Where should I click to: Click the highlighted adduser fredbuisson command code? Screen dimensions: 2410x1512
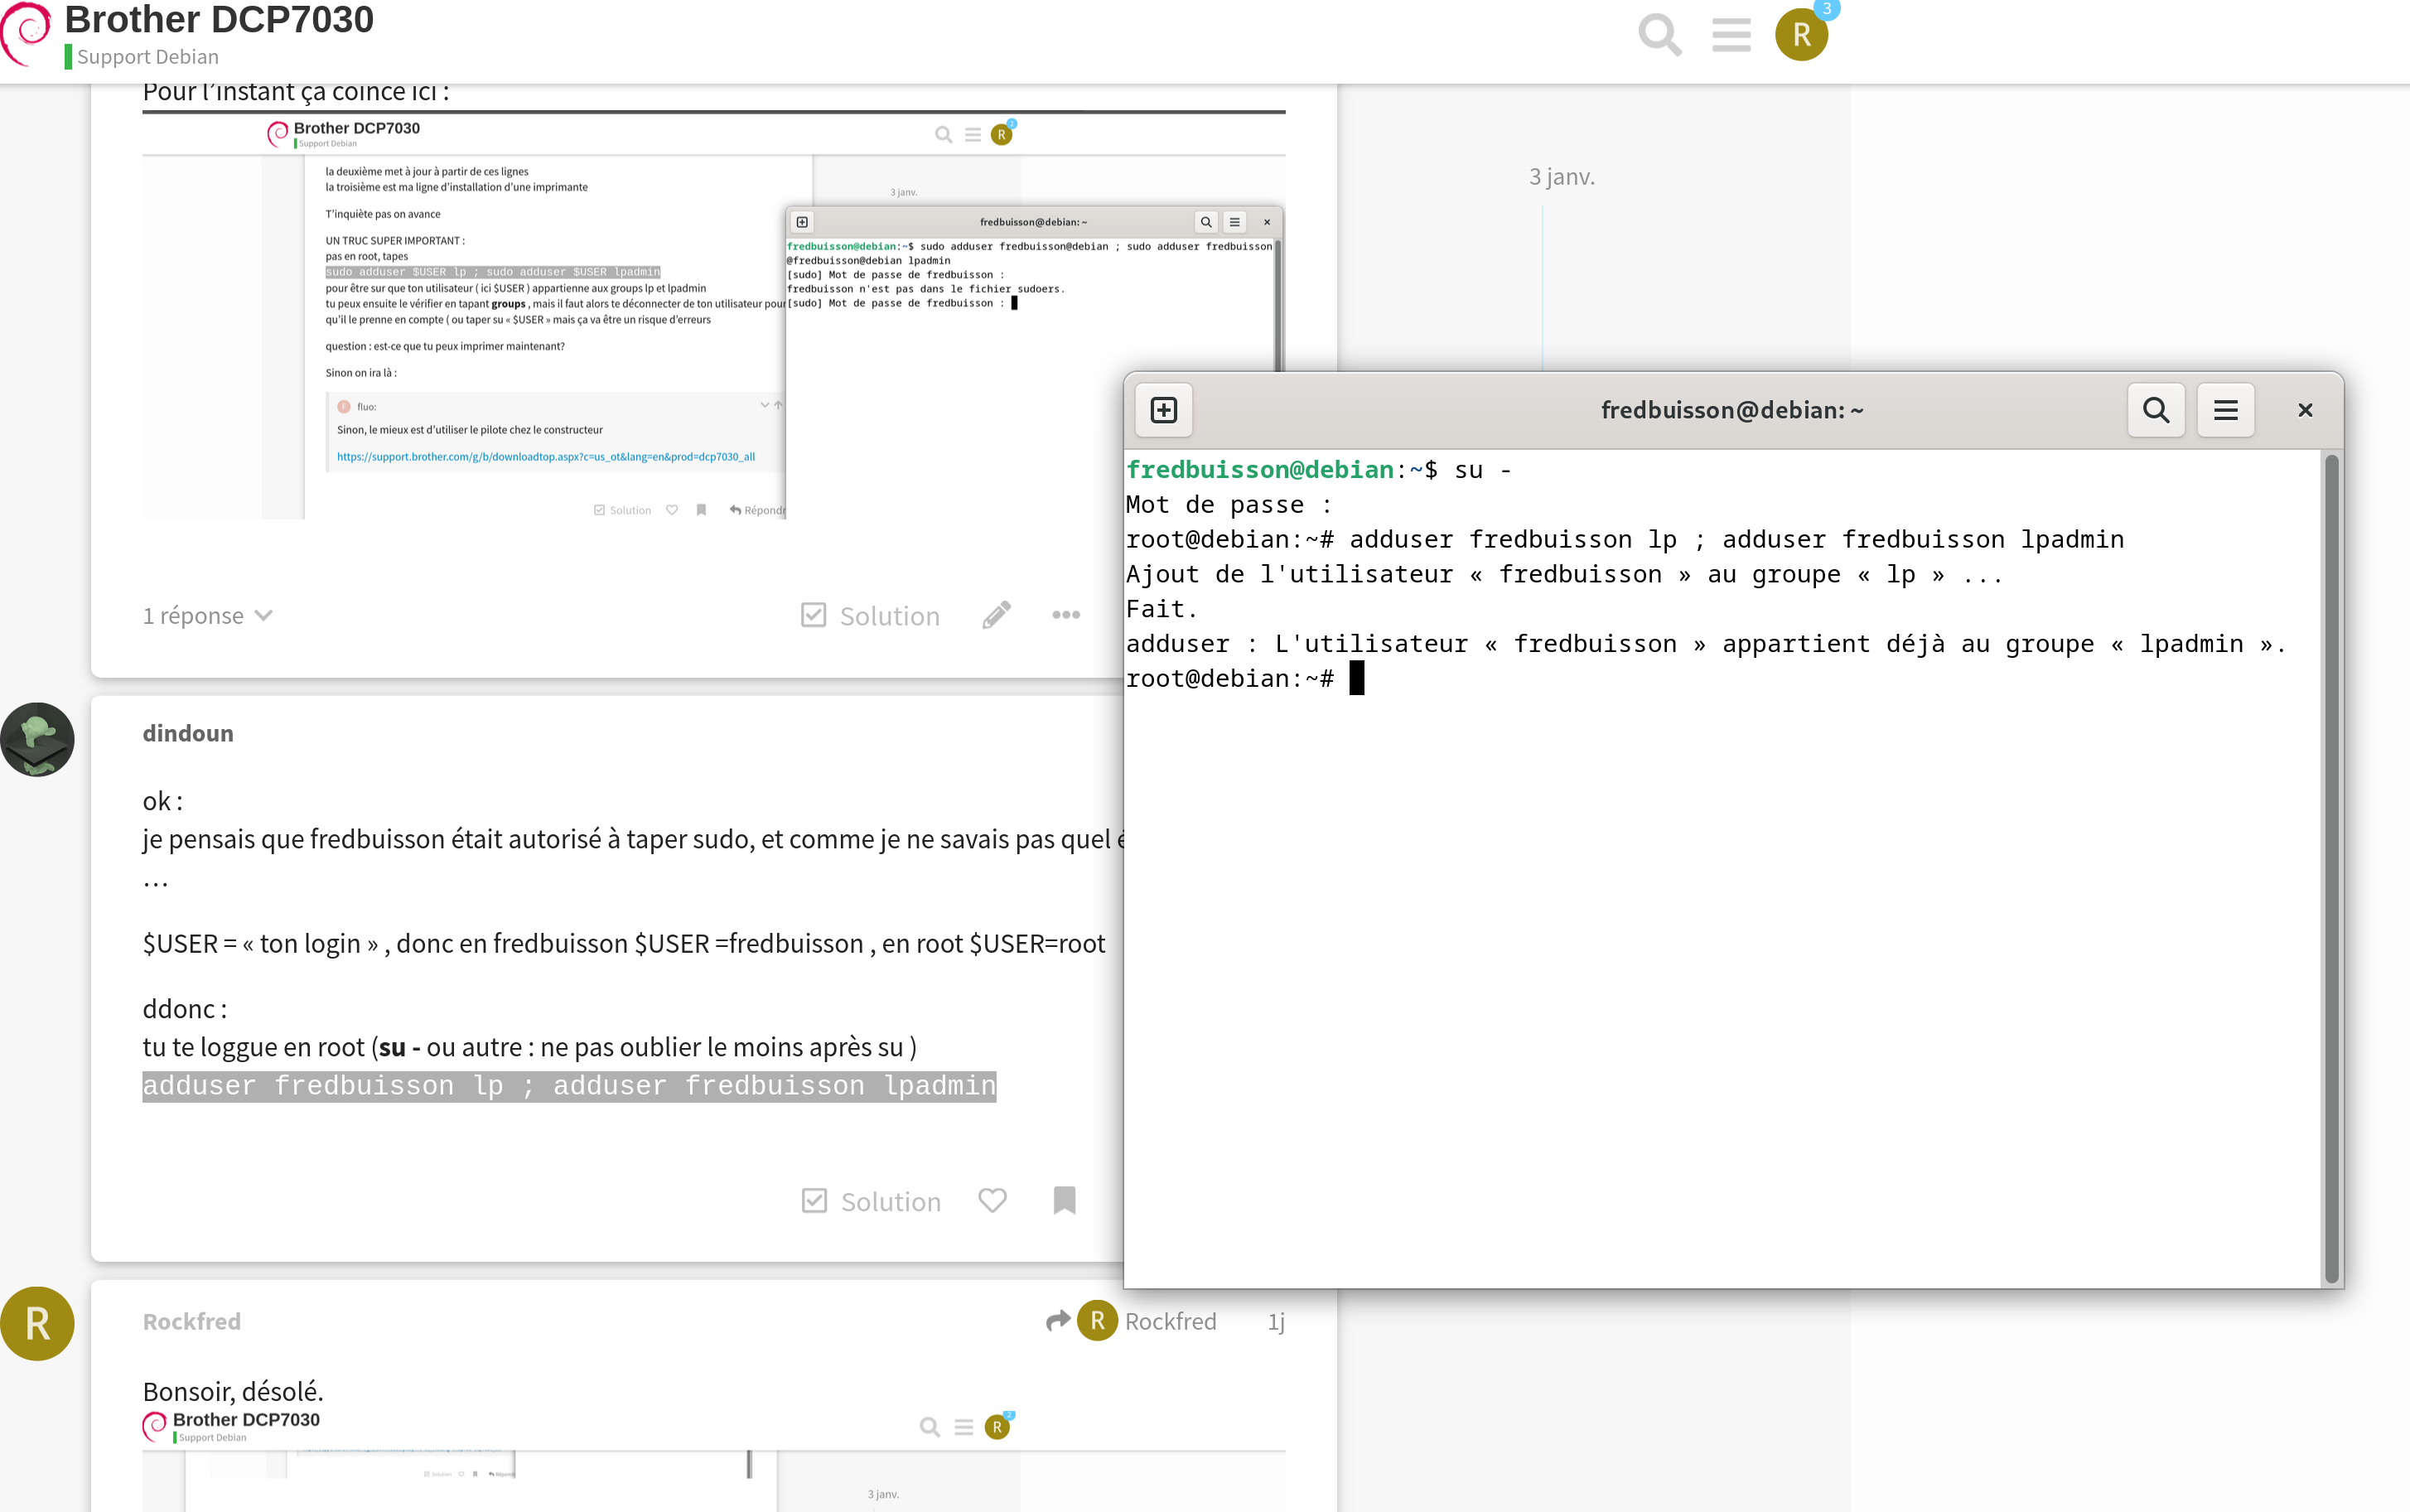click(569, 1086)
